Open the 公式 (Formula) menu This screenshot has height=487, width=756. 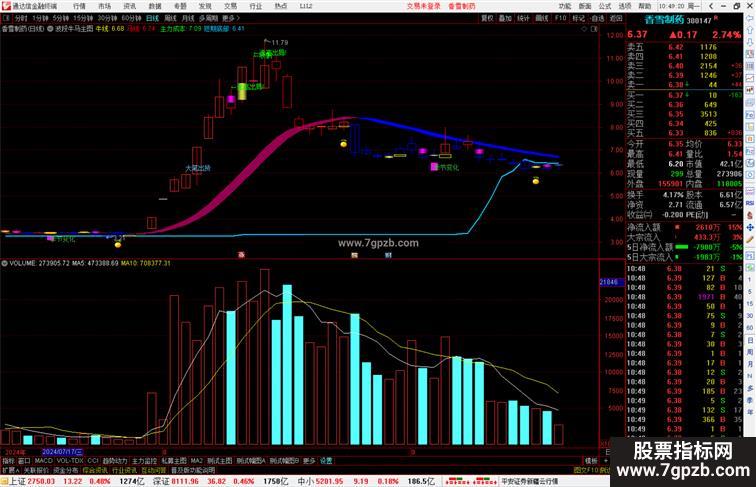pos(605,6)
